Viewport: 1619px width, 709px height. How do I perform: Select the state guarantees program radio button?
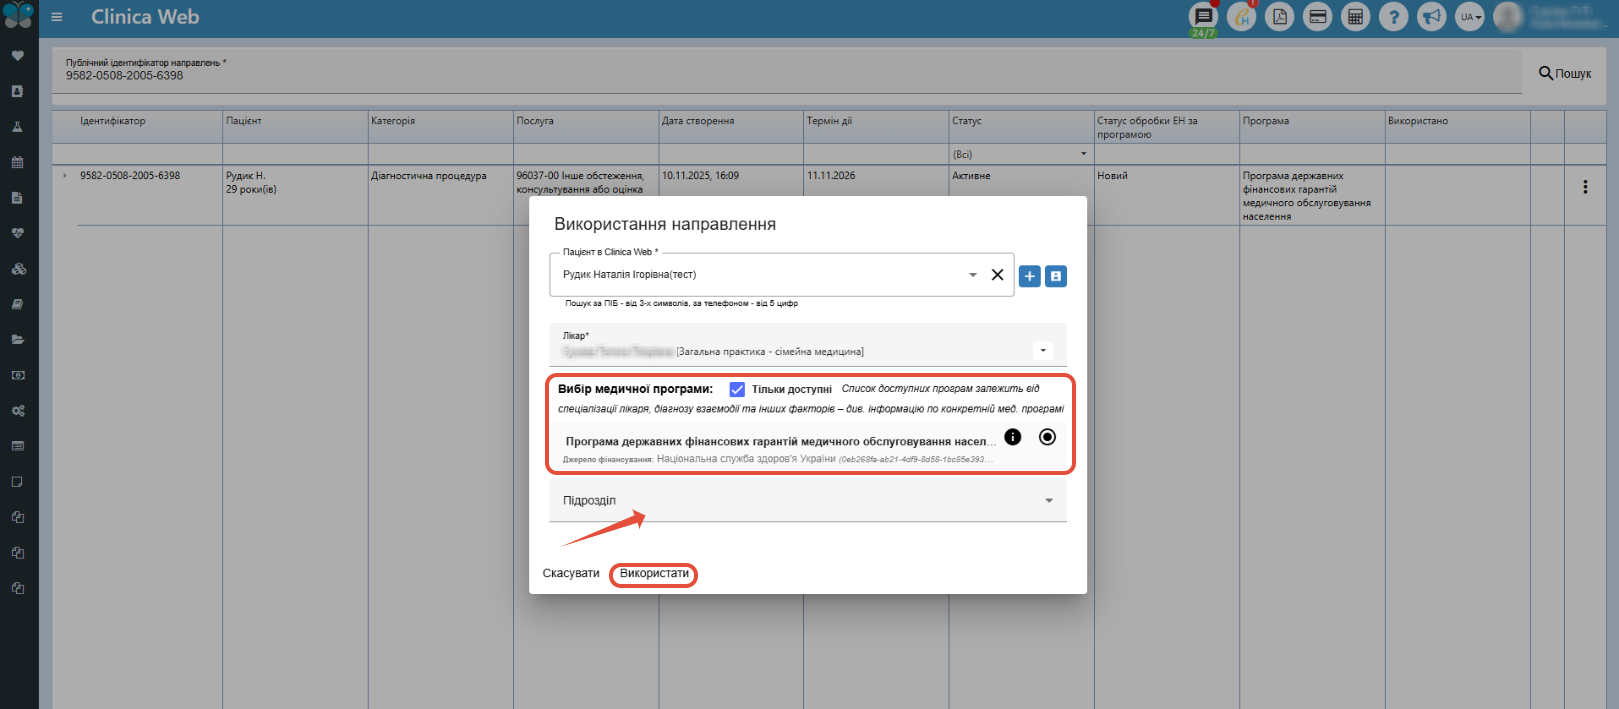click(1047, 437)
